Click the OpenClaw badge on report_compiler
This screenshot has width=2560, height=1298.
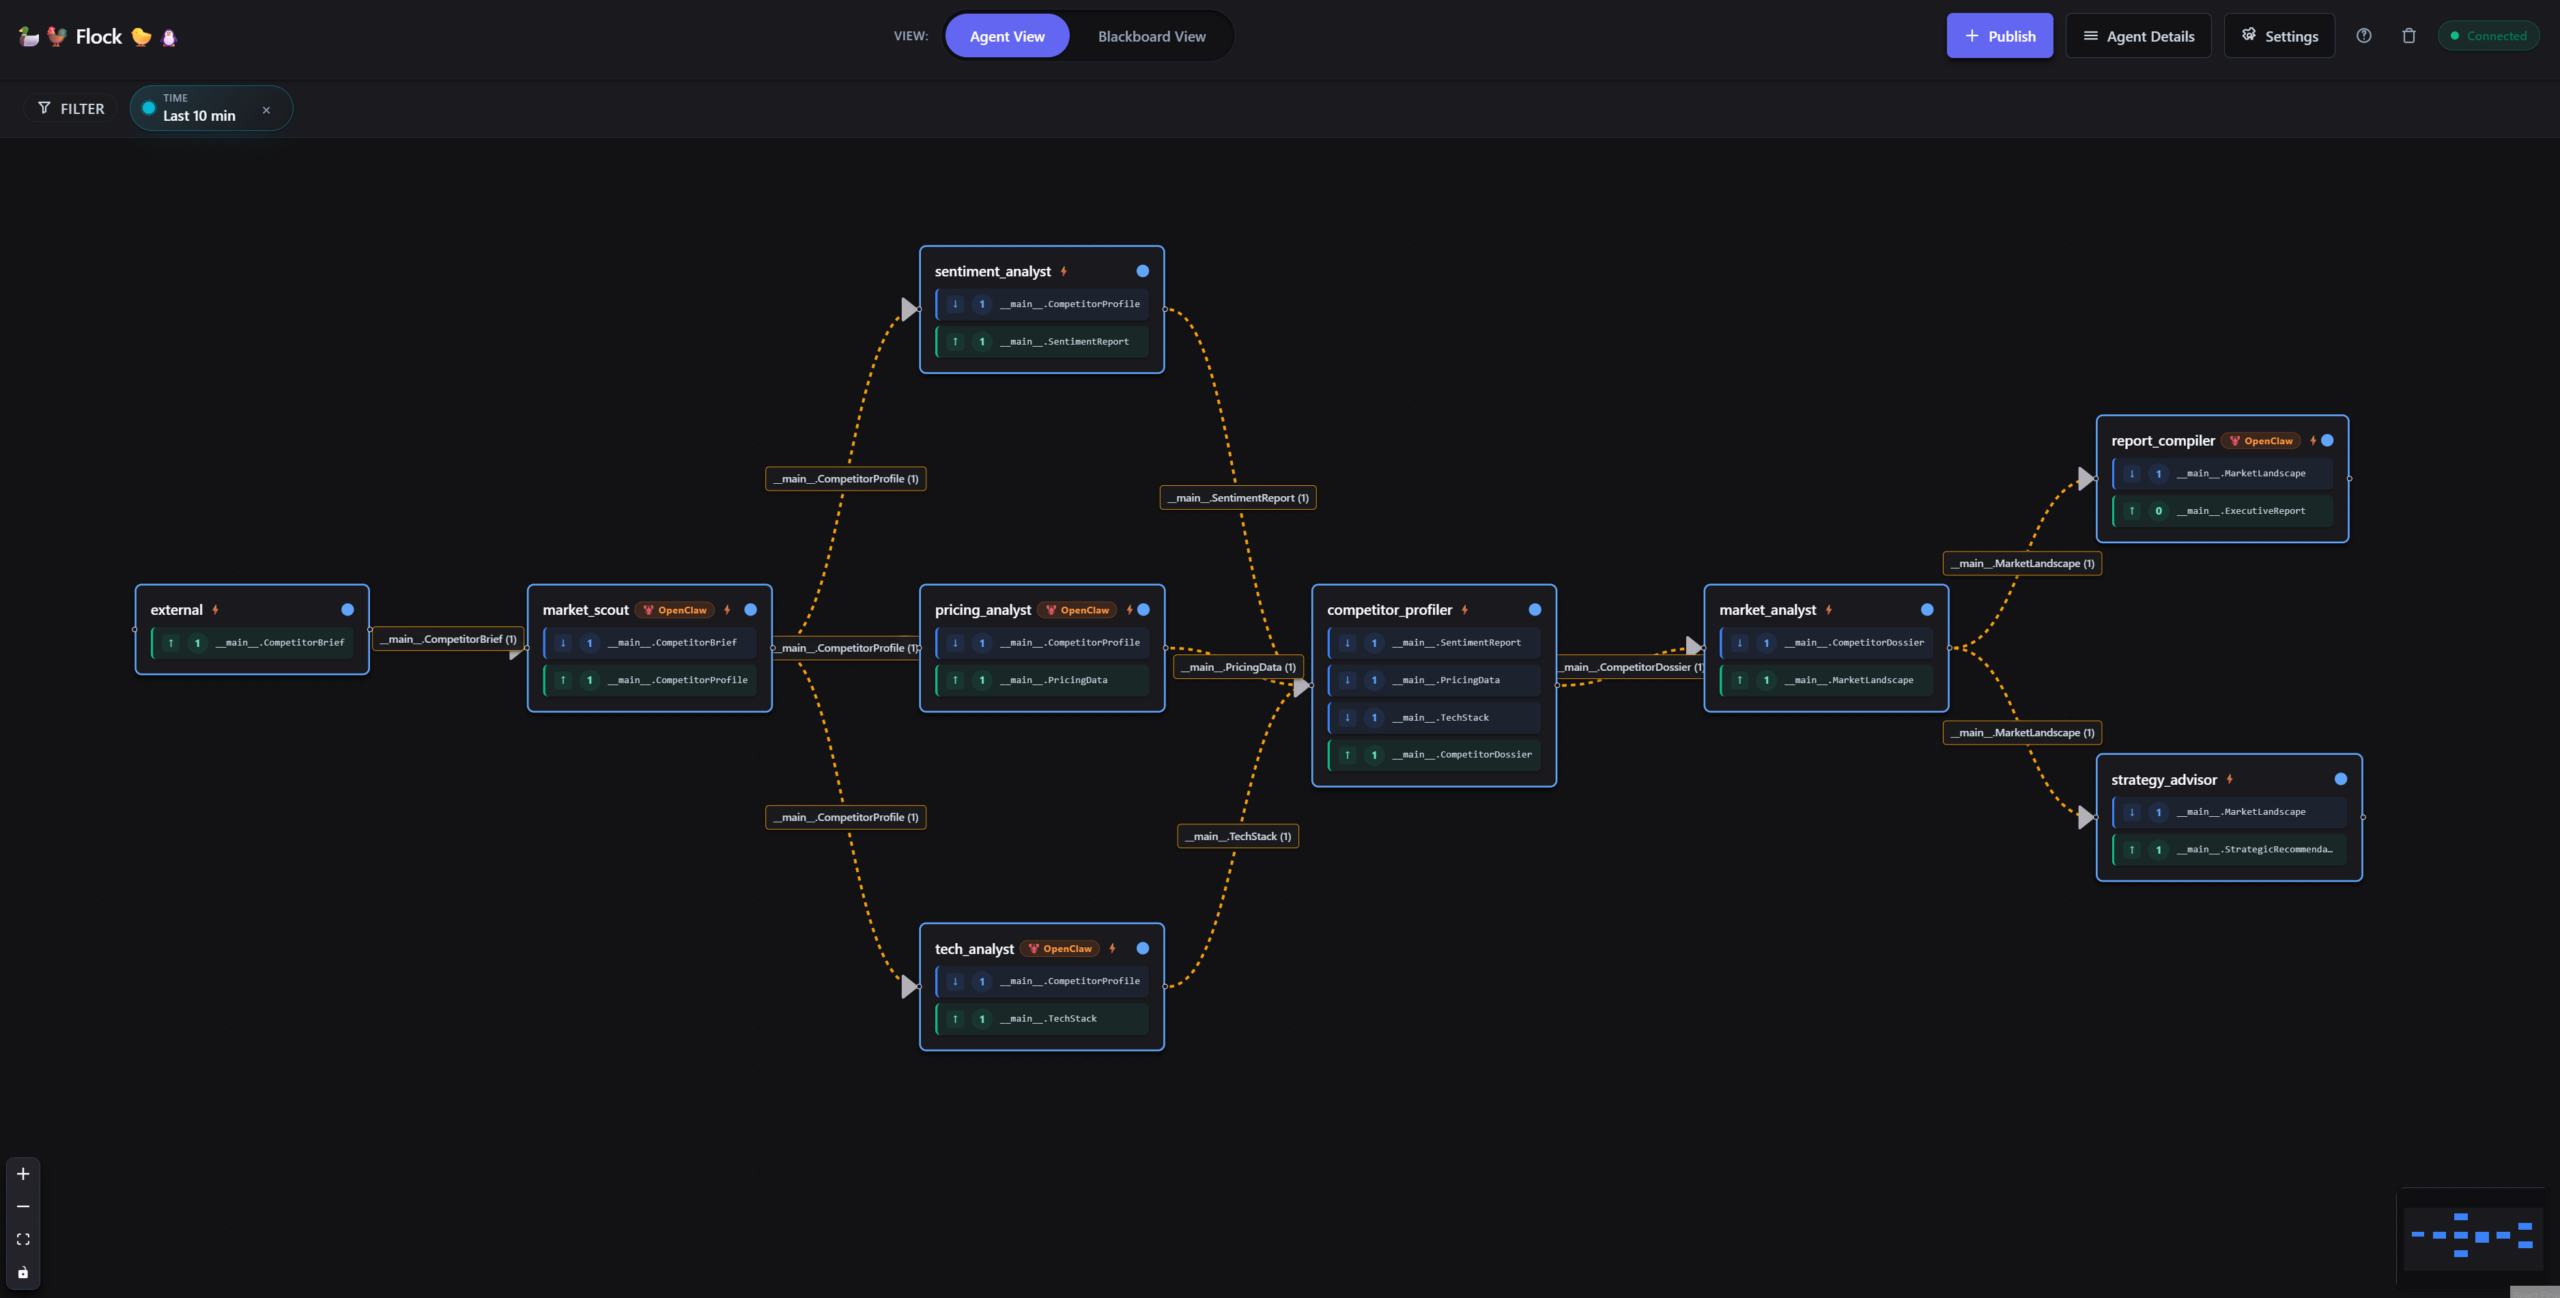pyautogui.click(x=2261, y=441)
